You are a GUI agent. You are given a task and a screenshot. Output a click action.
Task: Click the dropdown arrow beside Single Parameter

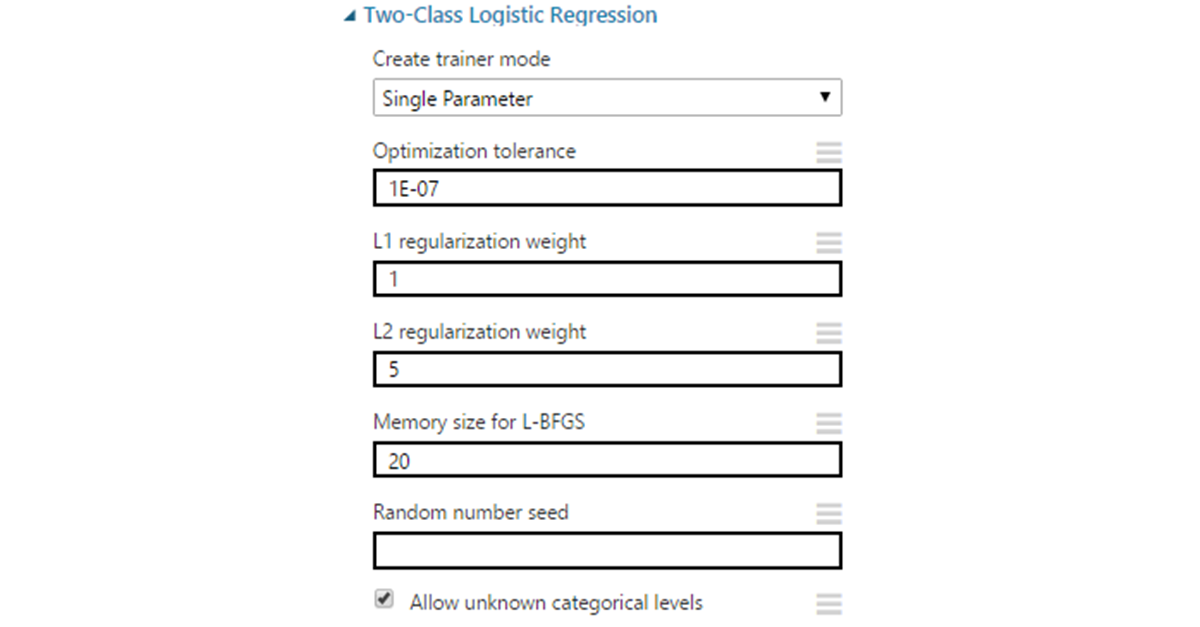coord(825,98)
